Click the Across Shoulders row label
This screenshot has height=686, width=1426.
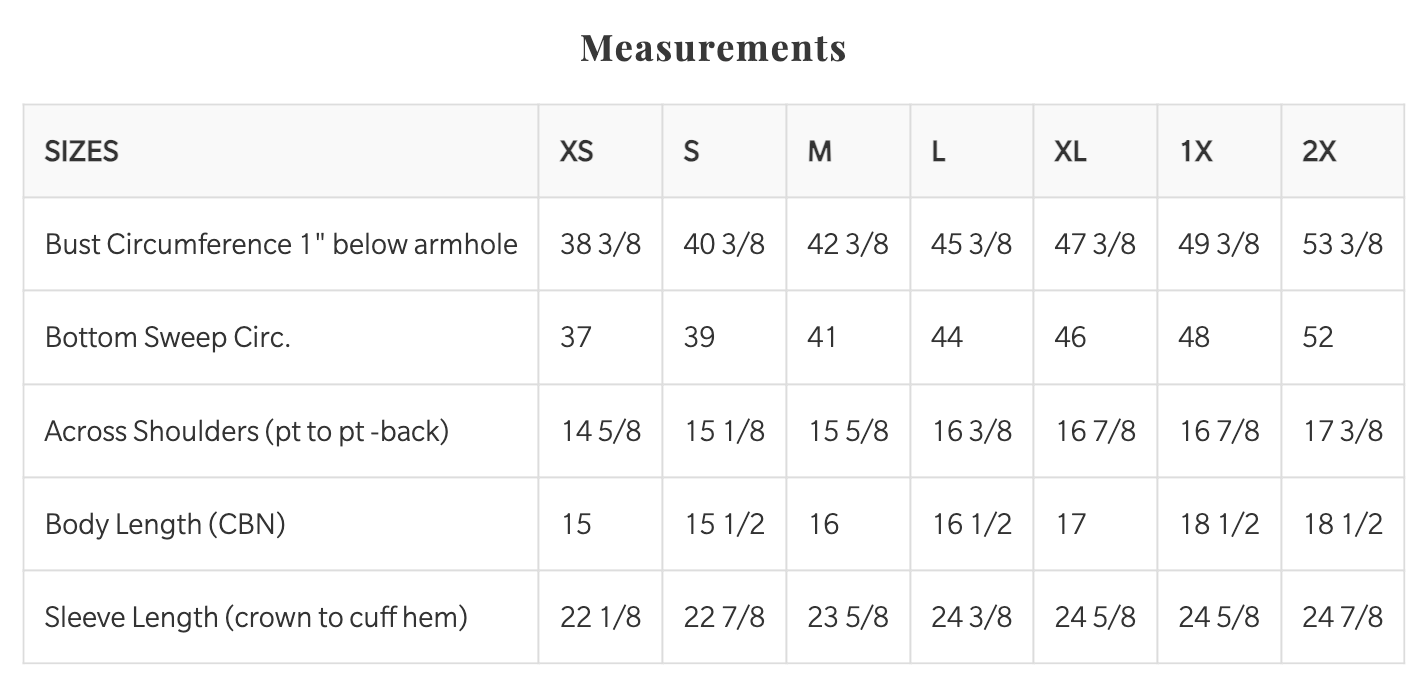pyautogui.click(x=246, y=431)
